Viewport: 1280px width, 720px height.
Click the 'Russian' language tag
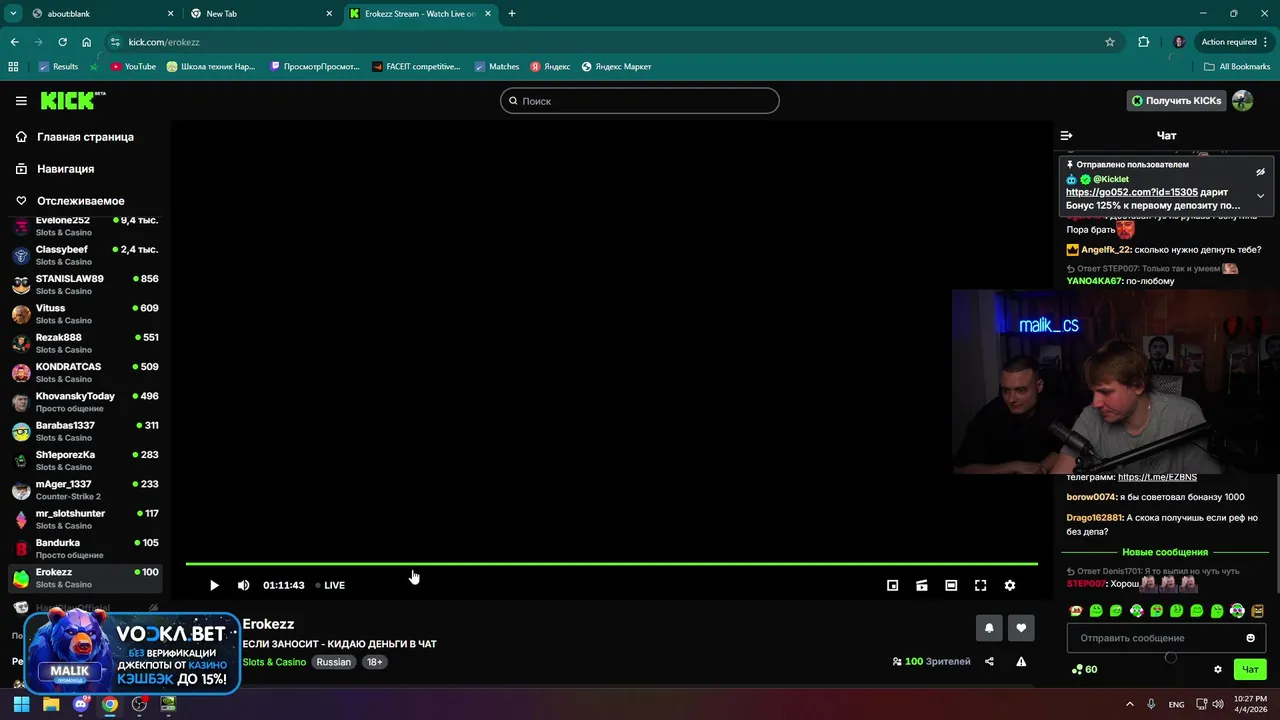[334, 662]
